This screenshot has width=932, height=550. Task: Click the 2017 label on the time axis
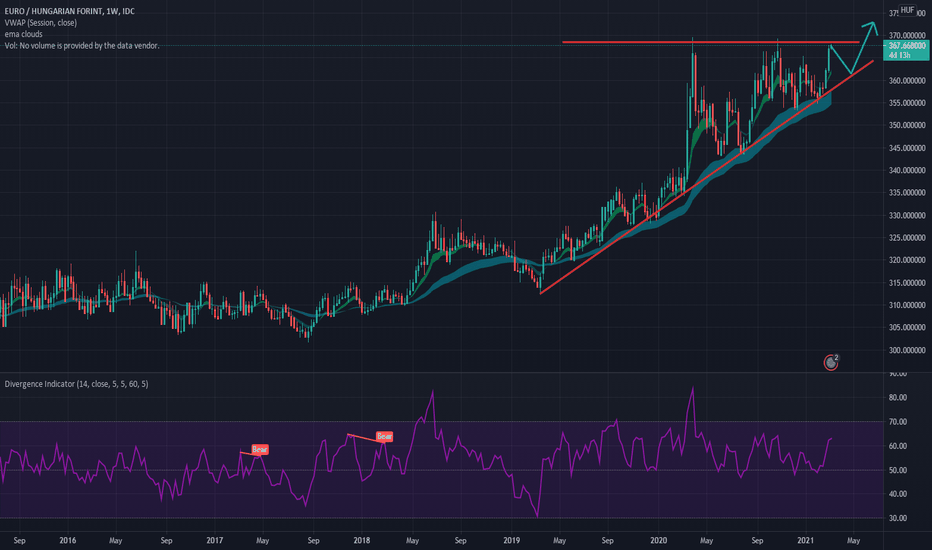point(215,540)
